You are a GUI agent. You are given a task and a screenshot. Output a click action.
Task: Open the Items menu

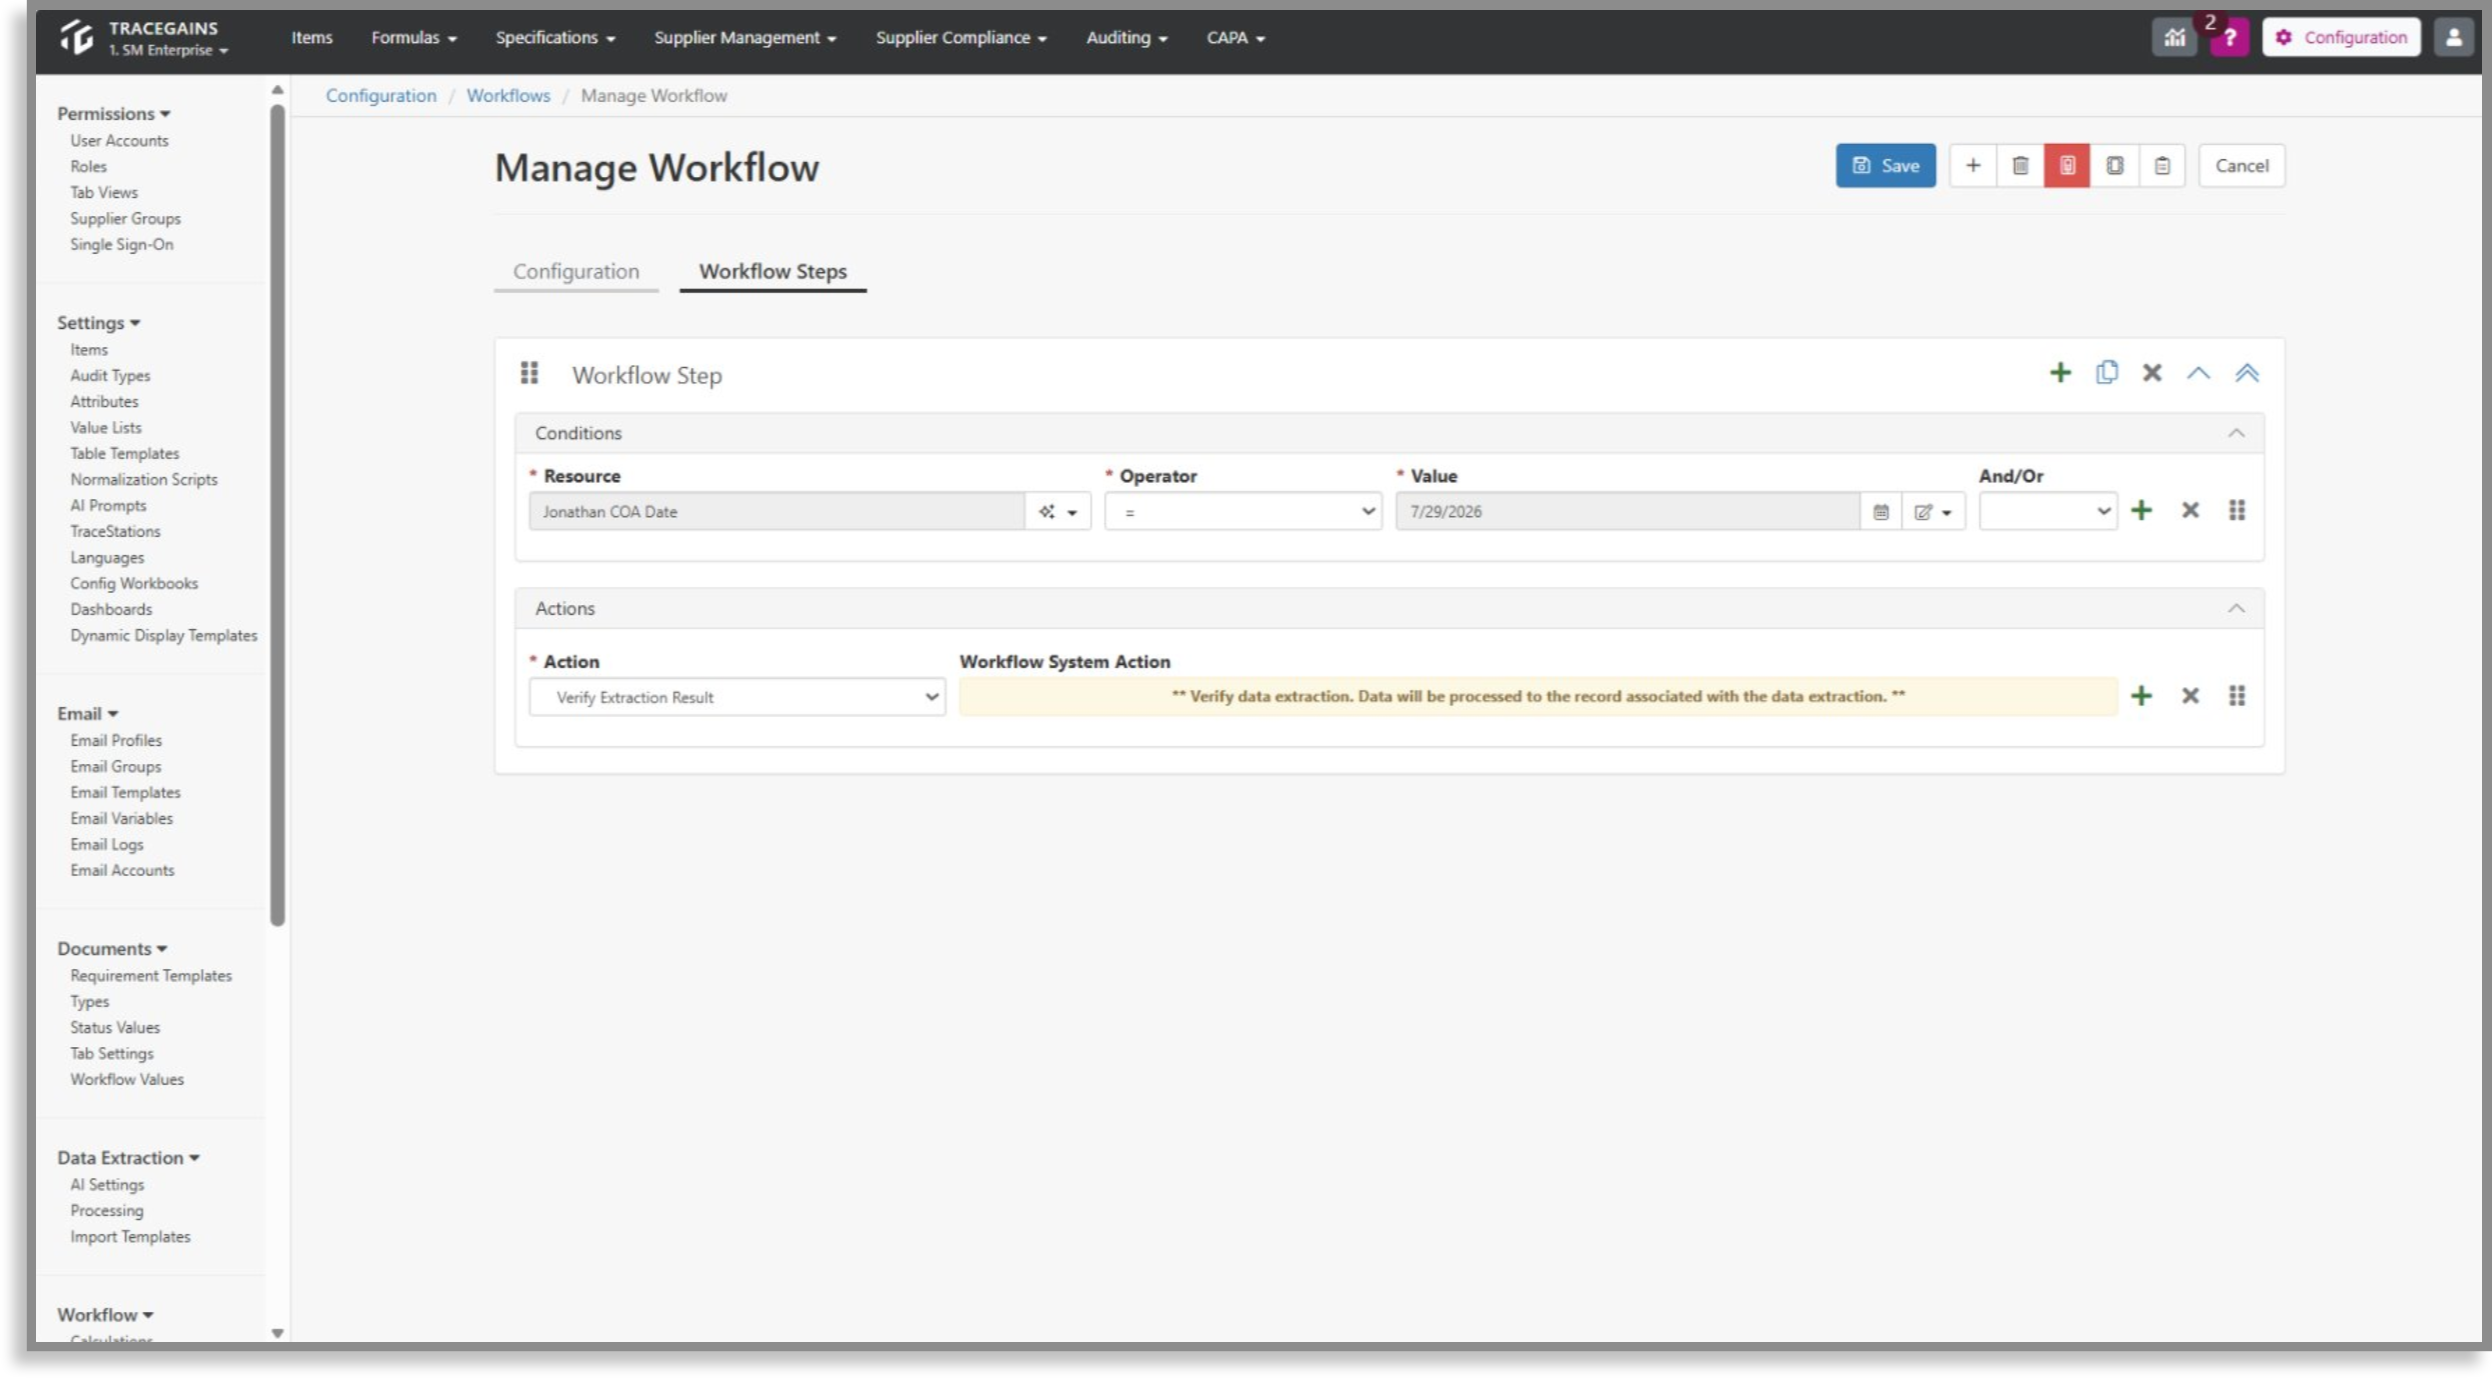[x=311, y=37]
